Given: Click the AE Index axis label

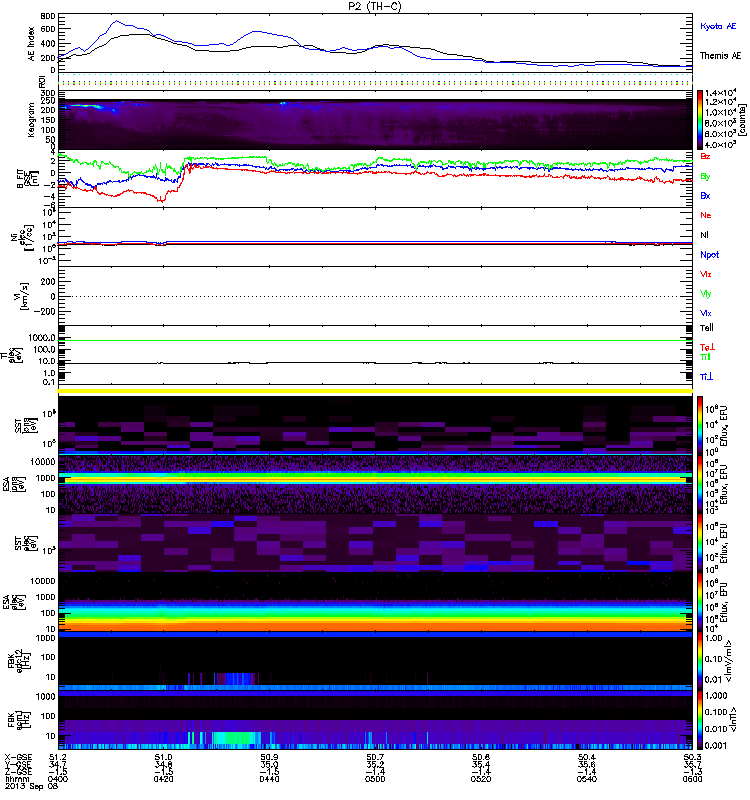Looking at the screenshot, I should pos(31,44).
